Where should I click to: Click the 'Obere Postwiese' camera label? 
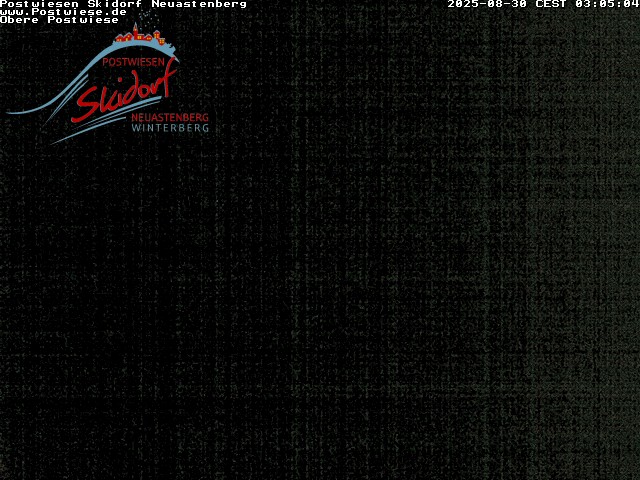59,20
